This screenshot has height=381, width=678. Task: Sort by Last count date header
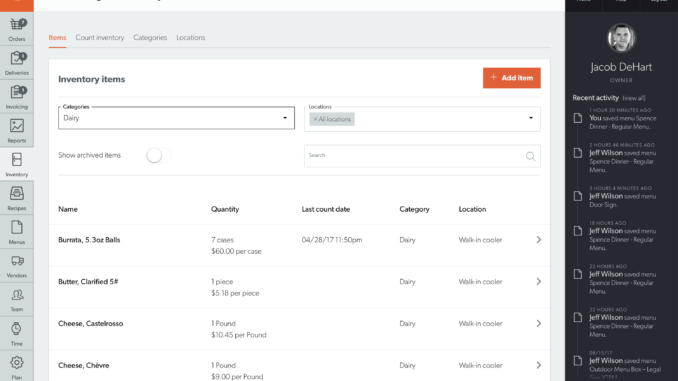[x=326, y=209]
